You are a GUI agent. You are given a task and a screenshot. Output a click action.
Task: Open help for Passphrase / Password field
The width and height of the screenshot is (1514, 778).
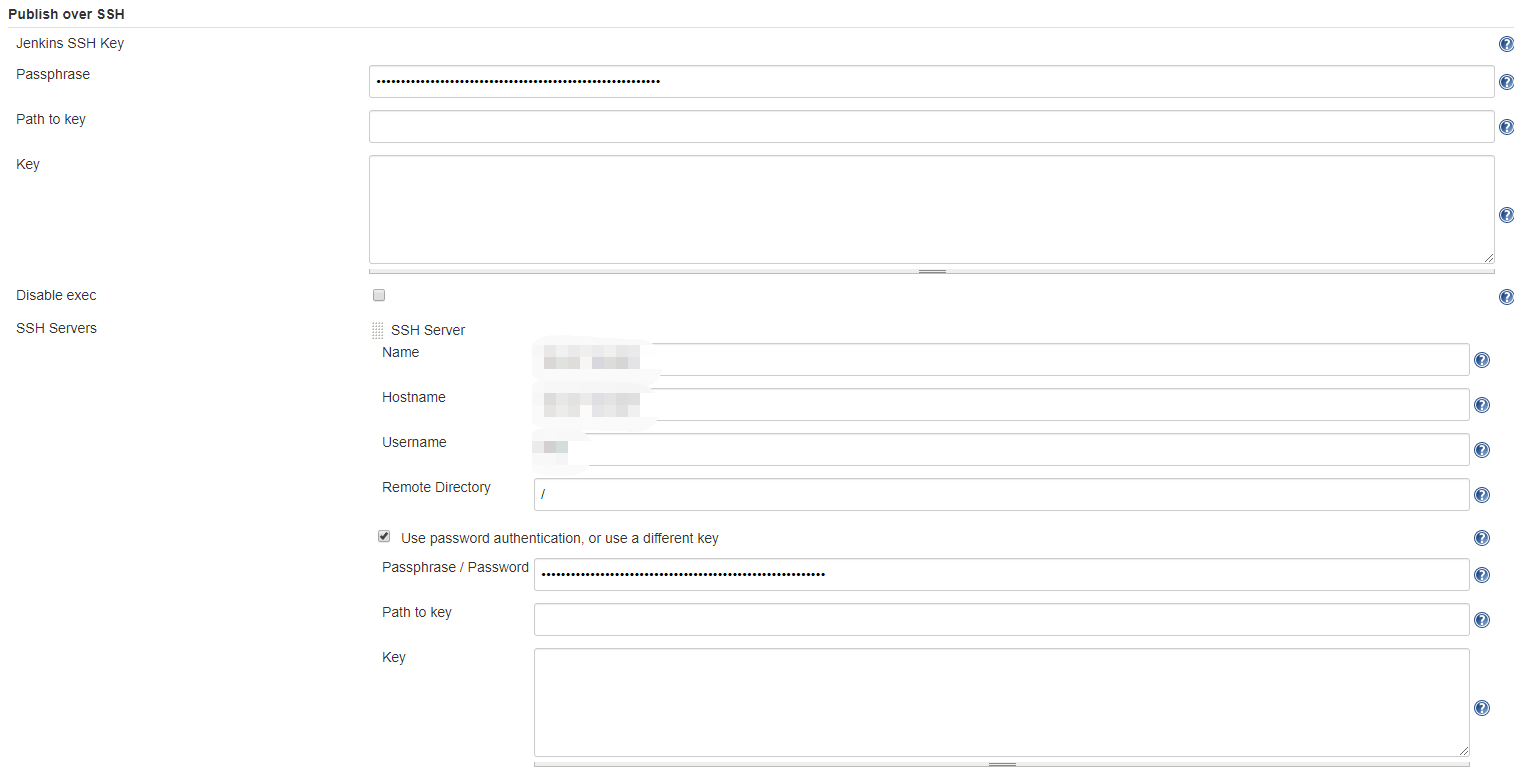[1482, 574]
